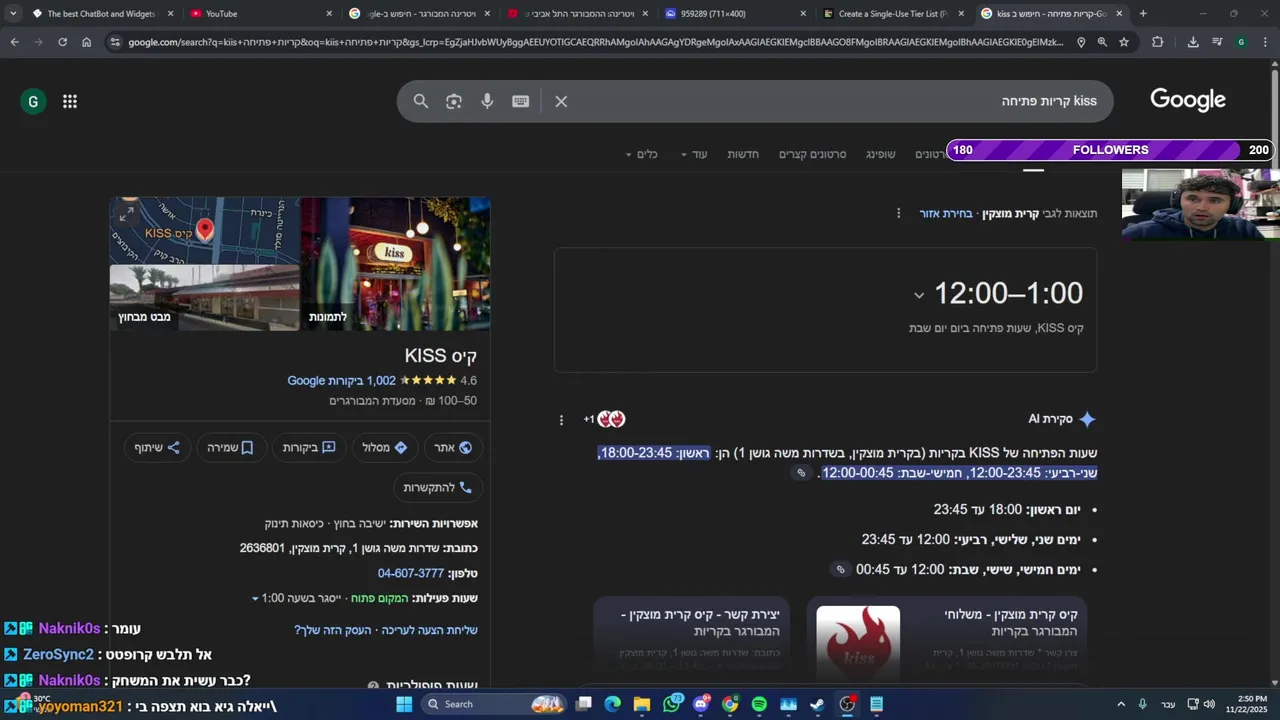Click the taskbar Search box
Image resolution: width=1280 pixels, height=720 pixels.
coord(495,704)
